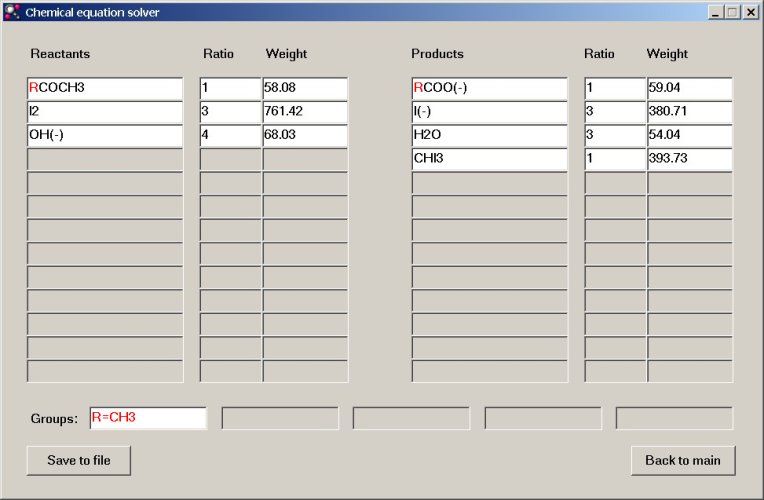Screen dimensions: 764x500
Task: Click the Groups label
Action: point(54,419)
